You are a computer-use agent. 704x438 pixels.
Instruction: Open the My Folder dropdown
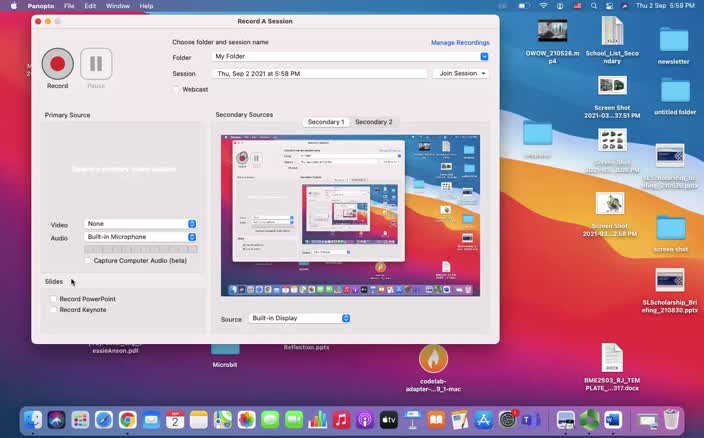click(x=351, y=57)
